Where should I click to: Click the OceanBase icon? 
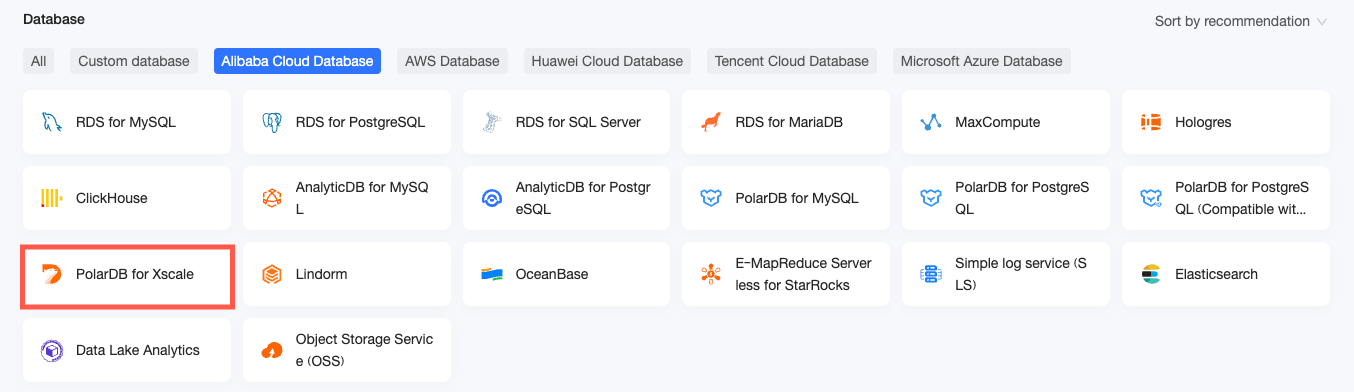pyautogui.click(x=491, y=274)
